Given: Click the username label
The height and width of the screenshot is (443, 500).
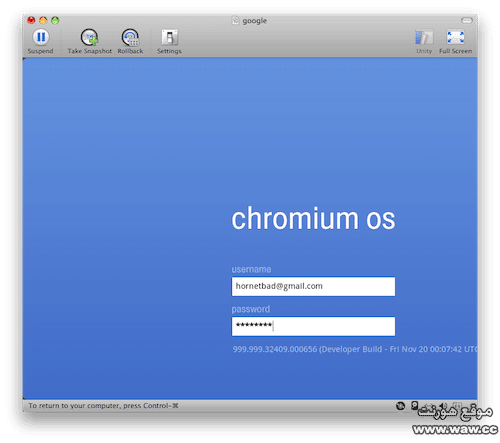Looking at the screenshot, I should pos(251,269).
